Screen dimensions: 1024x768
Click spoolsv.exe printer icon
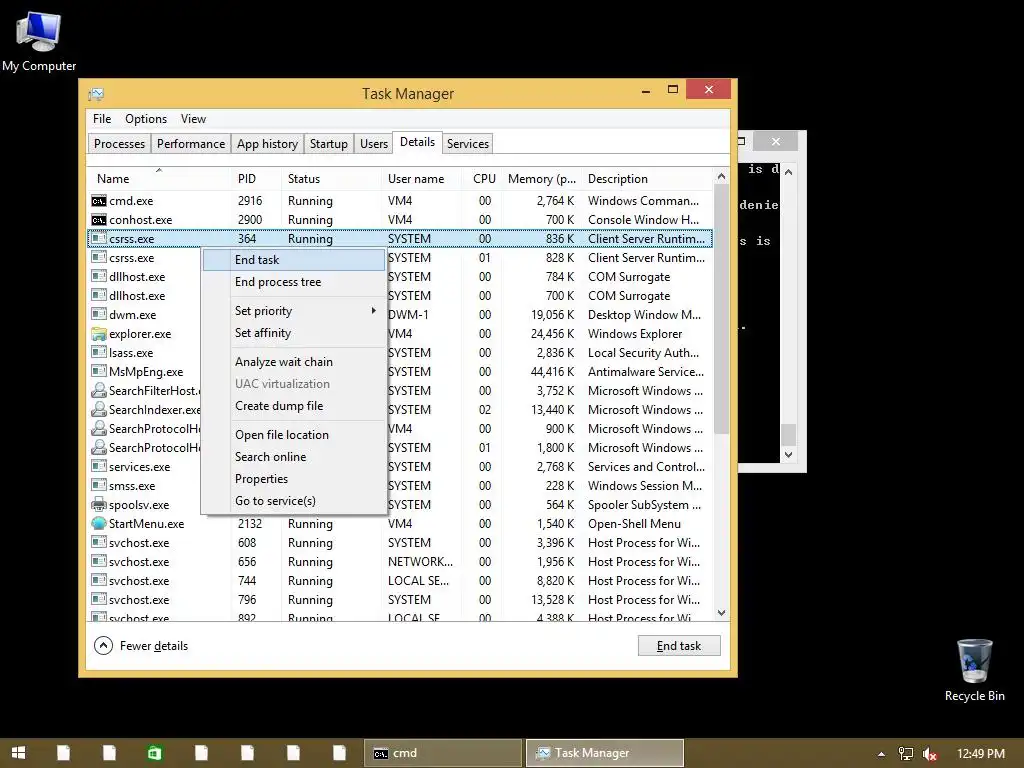(99, 504)
